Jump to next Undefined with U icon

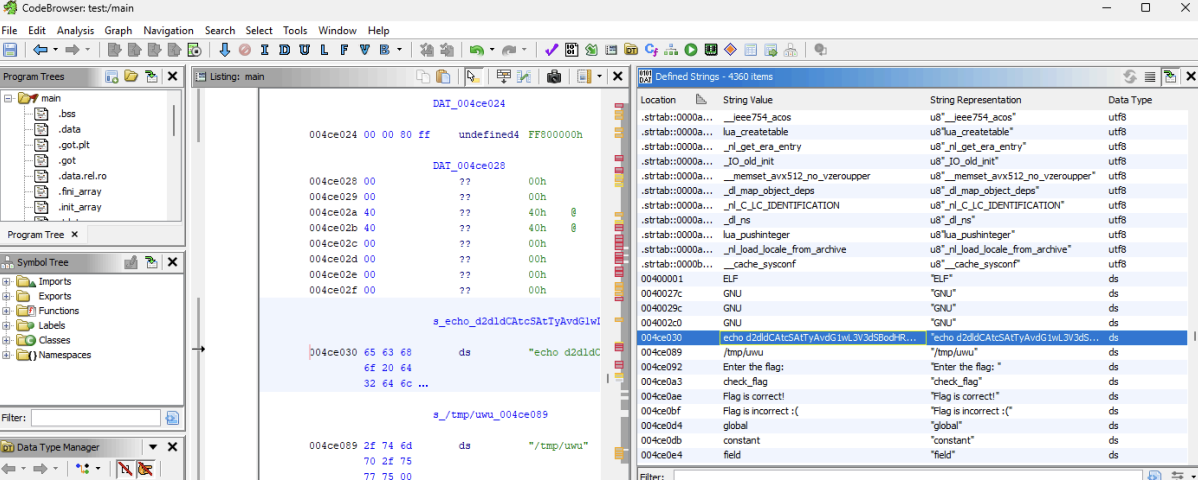(304, 50)
